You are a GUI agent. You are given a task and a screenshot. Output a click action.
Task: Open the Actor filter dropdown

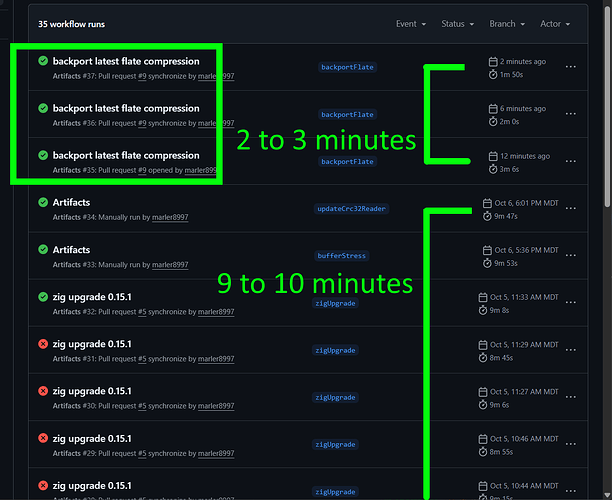[555, 24]
